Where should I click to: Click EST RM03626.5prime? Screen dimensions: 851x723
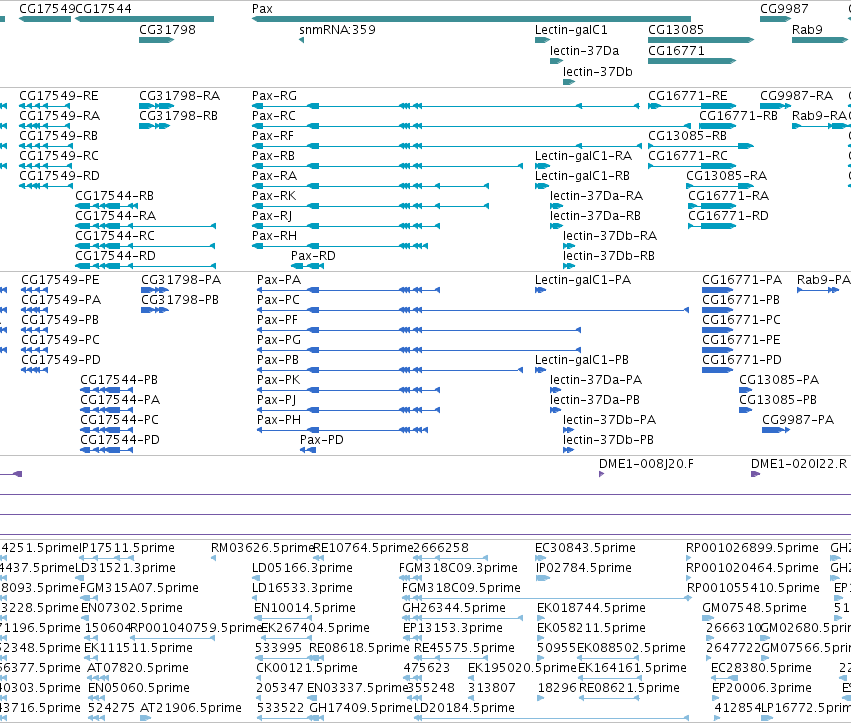coord(213,557)
